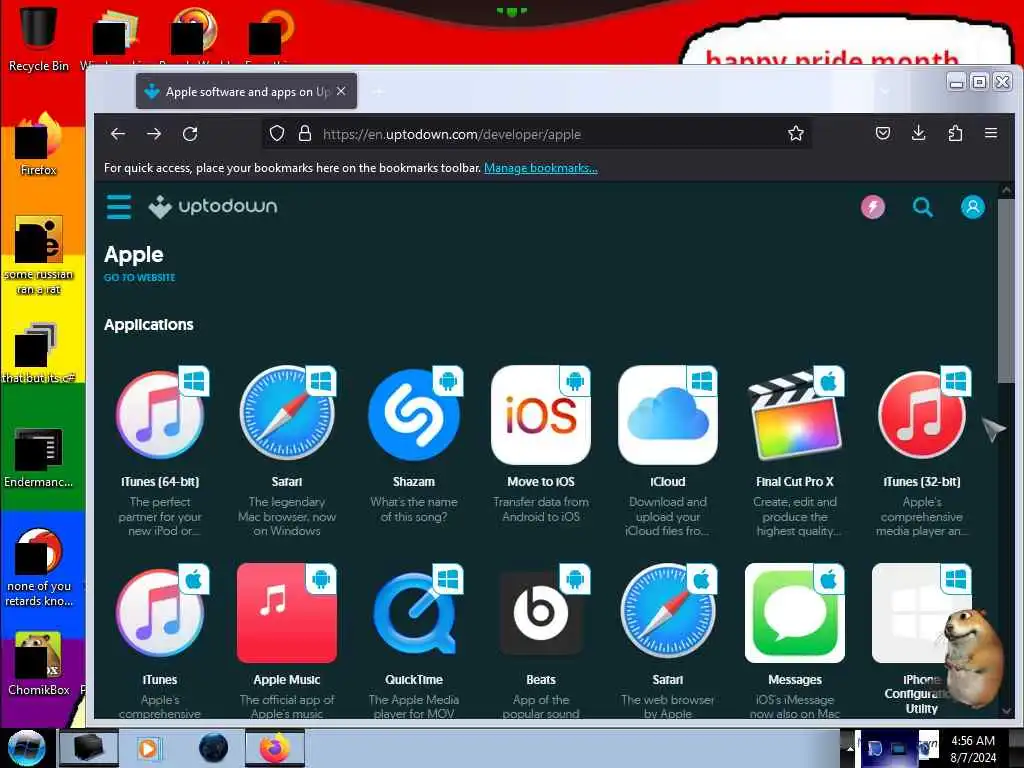This screenshot has height=768, width=1024.
Task: Open the Mac iTunes icon above 'Apple's comprehensive'
Action: click(160, 613)
